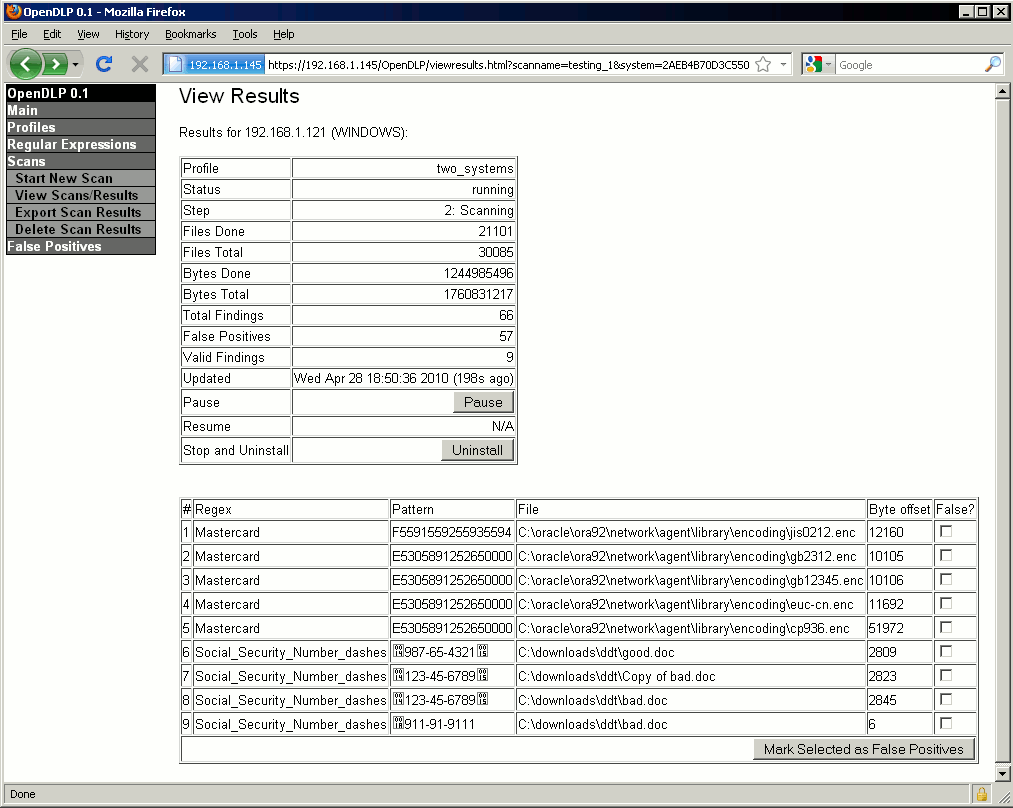The width and height of the screenshot is (1013, 808).
Task: Click the 192.168.1.145 site identity label
Action: click(224, 65)
